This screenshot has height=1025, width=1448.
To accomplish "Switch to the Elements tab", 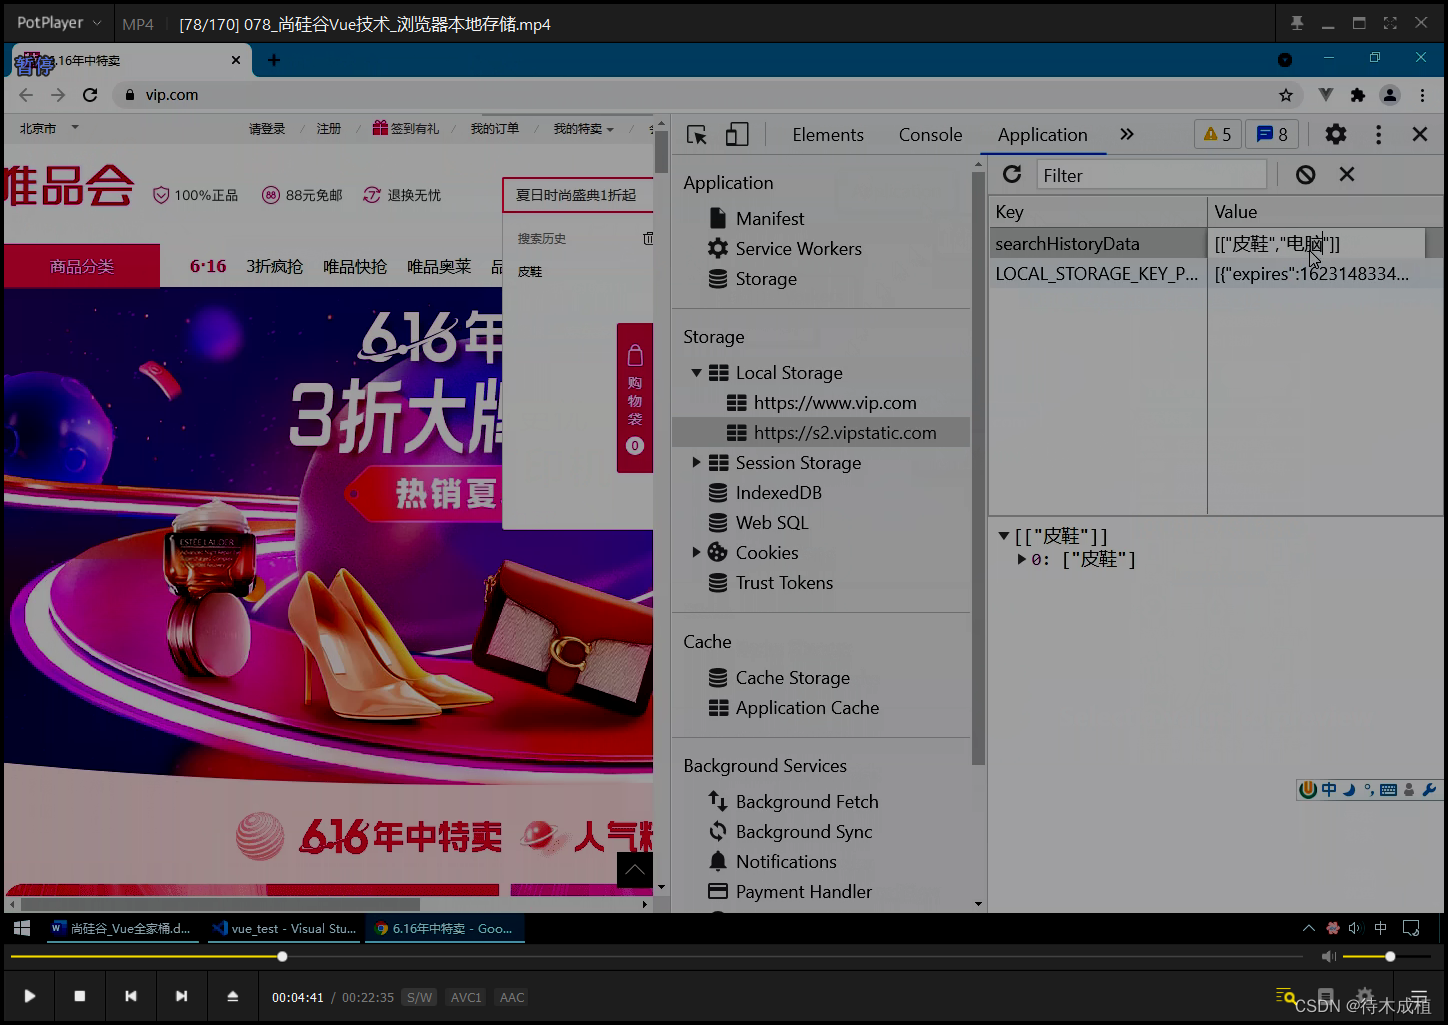I will [x=828, y=135].
